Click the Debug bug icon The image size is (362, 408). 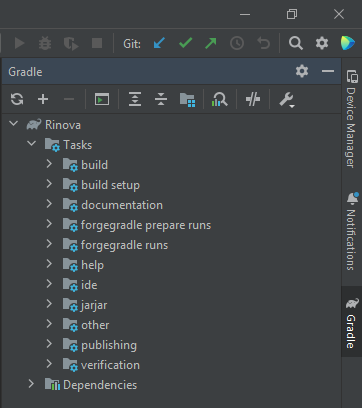coord(45,43)
